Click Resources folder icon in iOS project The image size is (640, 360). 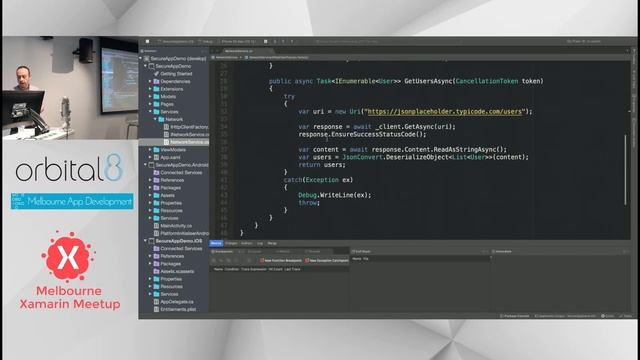(x=156, y=287)
